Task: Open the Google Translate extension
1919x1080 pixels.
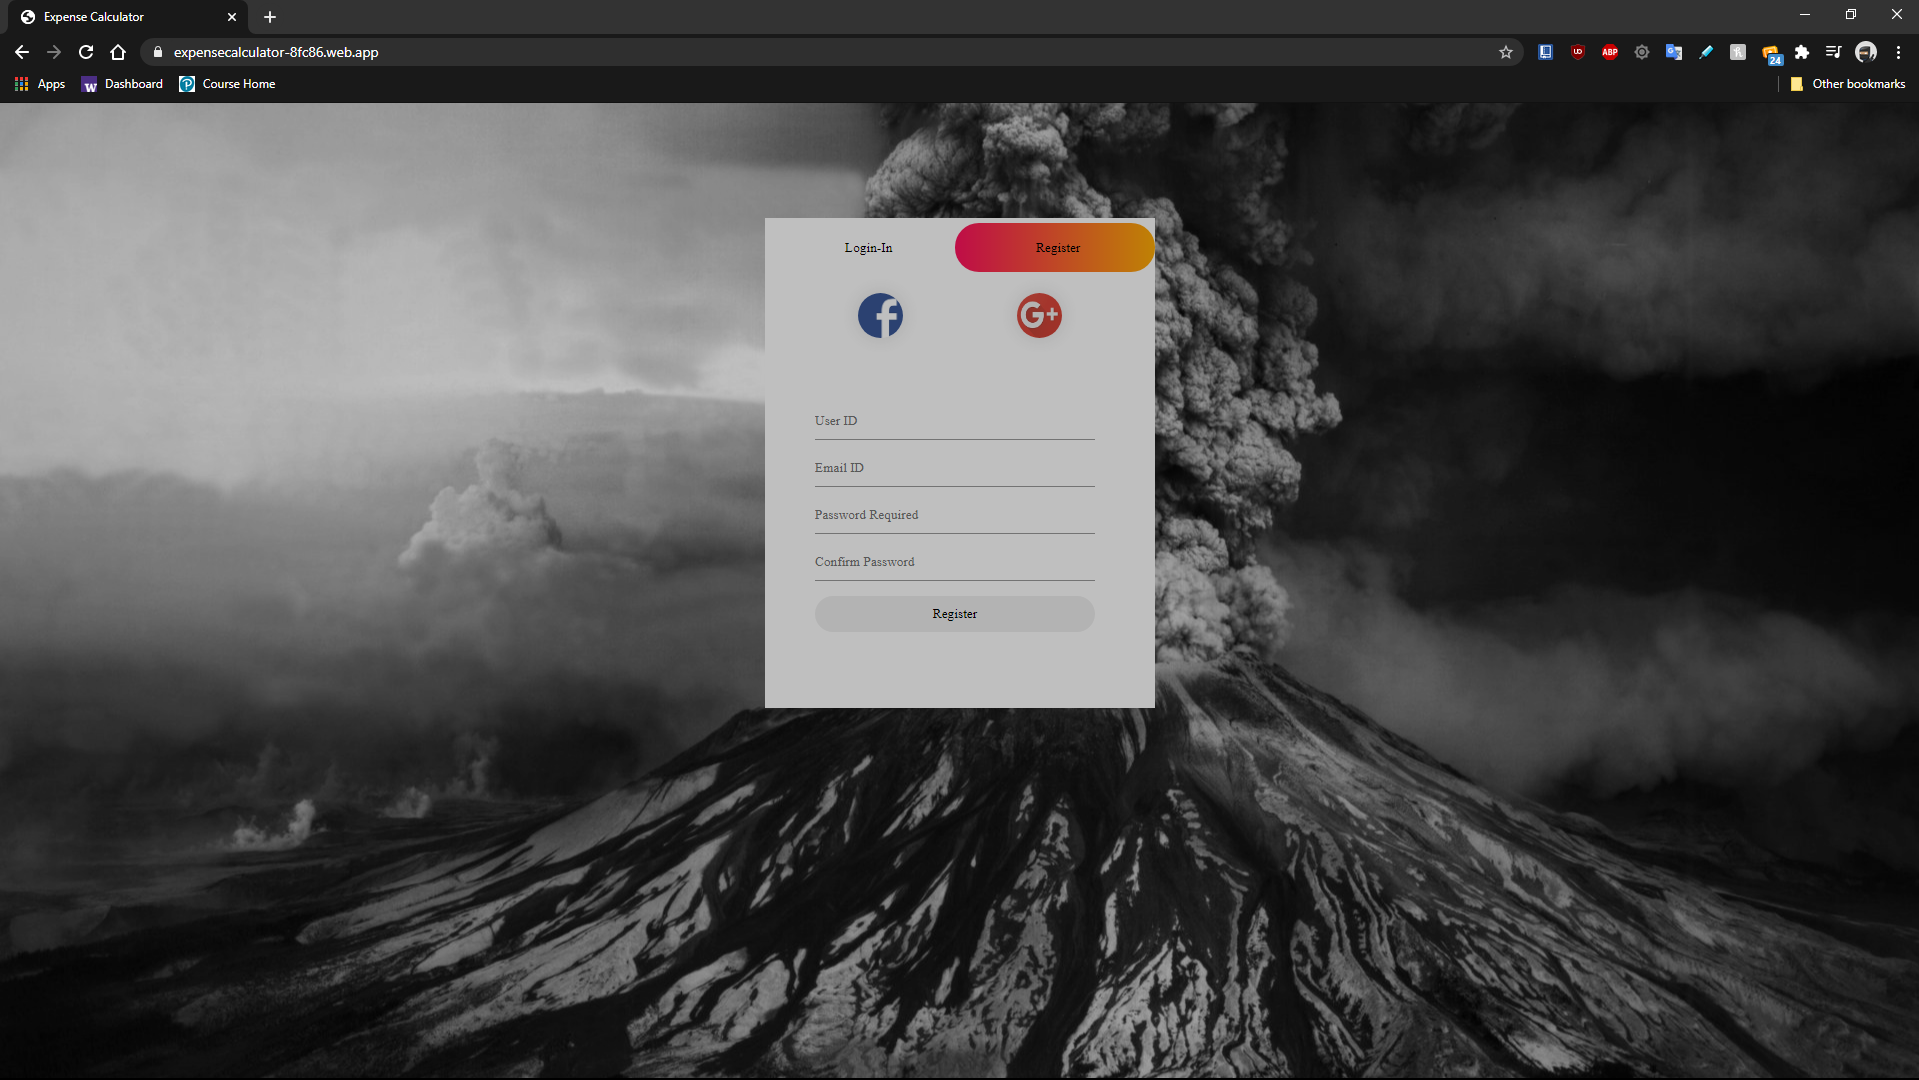Action: tap(1674, 52)
